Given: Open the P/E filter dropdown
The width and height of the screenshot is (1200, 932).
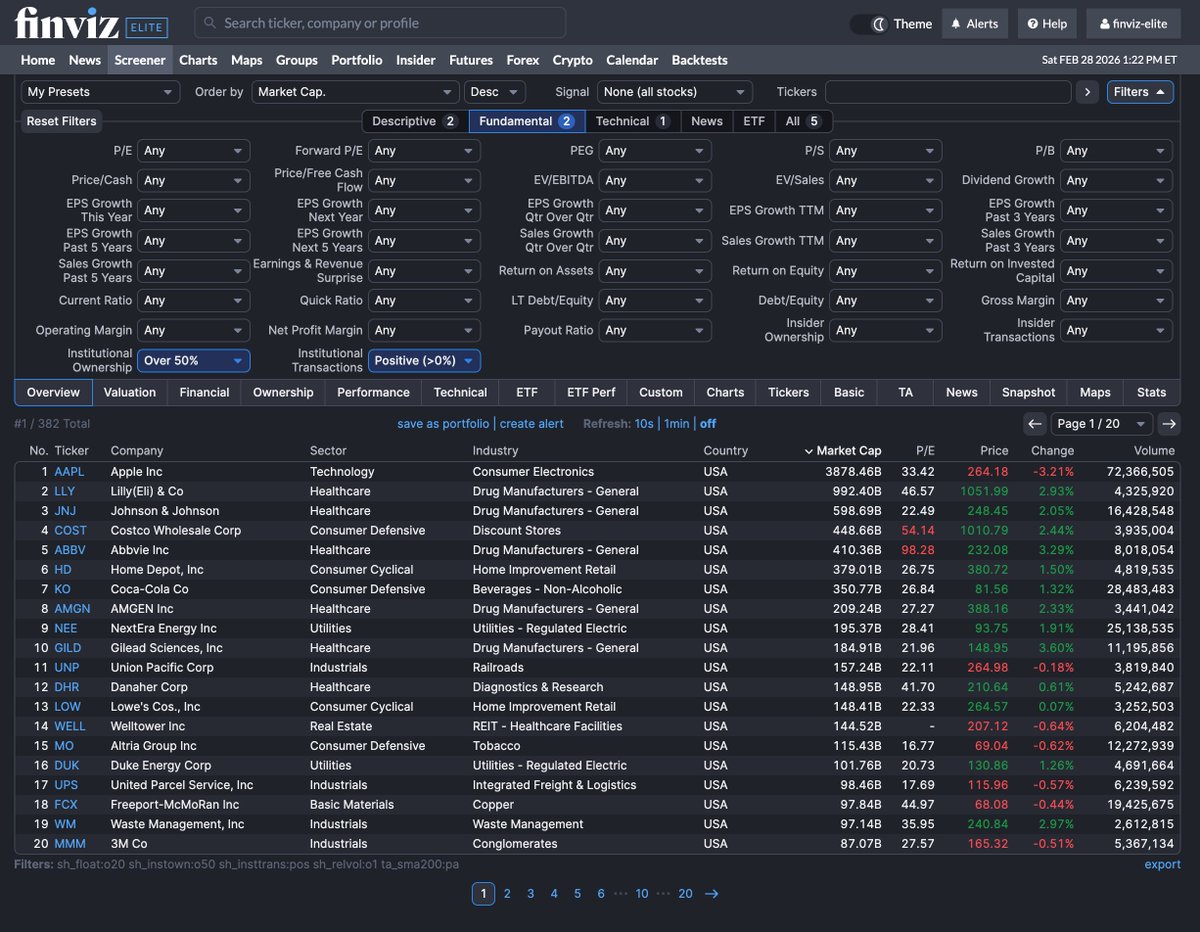Looking at the screenshot, I should click(x=193, y=151).
